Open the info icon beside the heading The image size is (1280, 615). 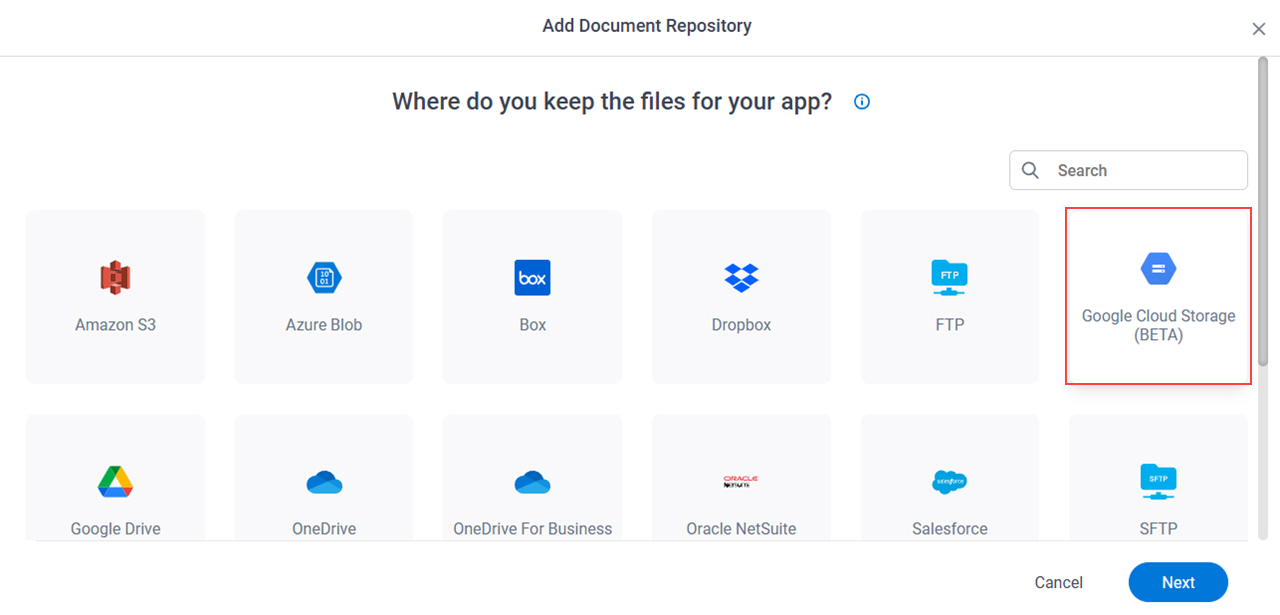[x=862, y=102]
